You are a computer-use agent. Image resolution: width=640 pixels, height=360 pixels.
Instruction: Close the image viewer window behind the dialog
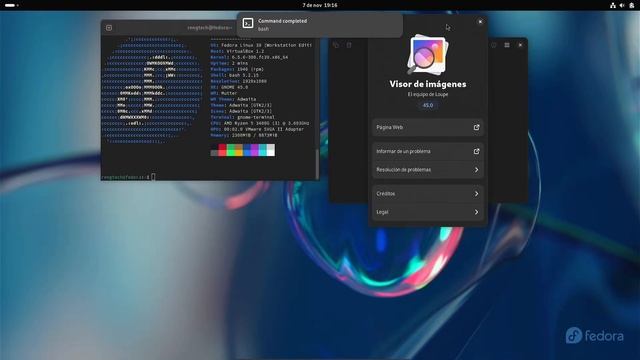520,45
